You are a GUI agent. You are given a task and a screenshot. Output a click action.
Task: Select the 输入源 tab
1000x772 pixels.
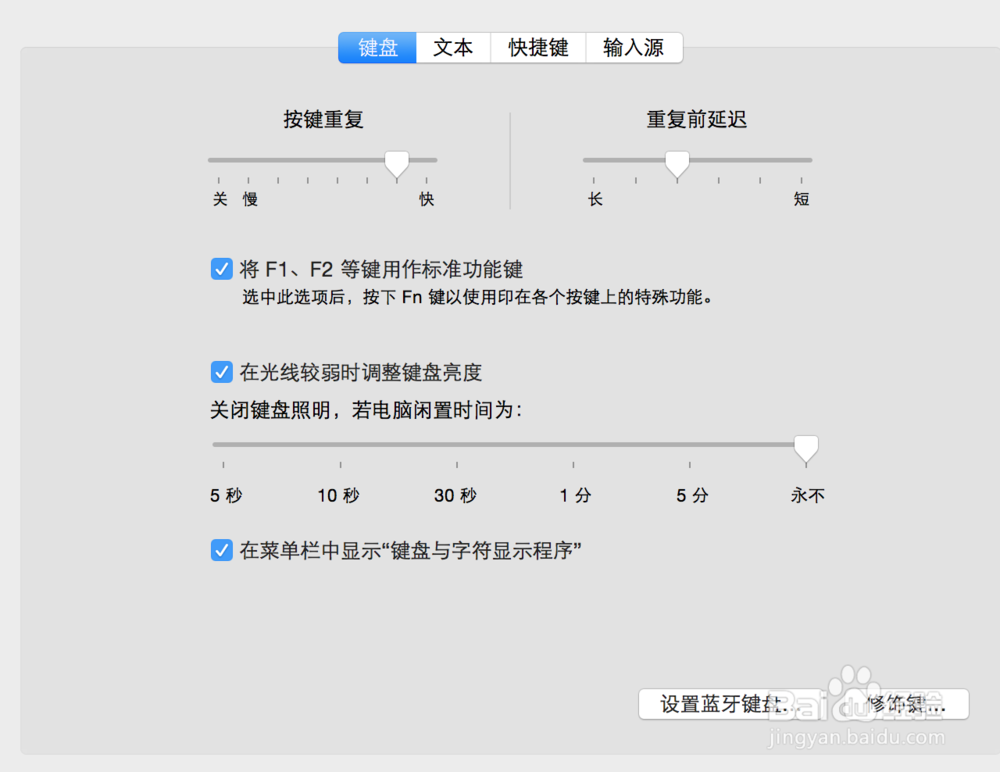[633, 47]
